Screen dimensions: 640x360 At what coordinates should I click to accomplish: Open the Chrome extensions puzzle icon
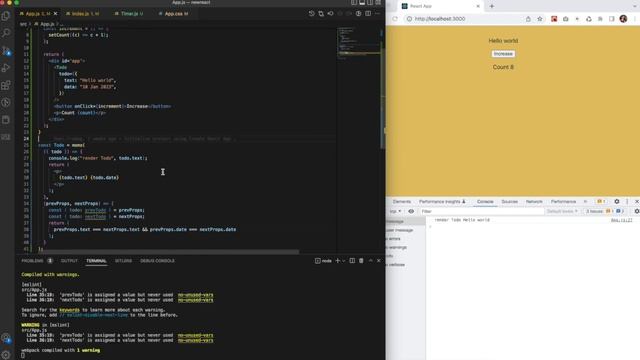600,19
